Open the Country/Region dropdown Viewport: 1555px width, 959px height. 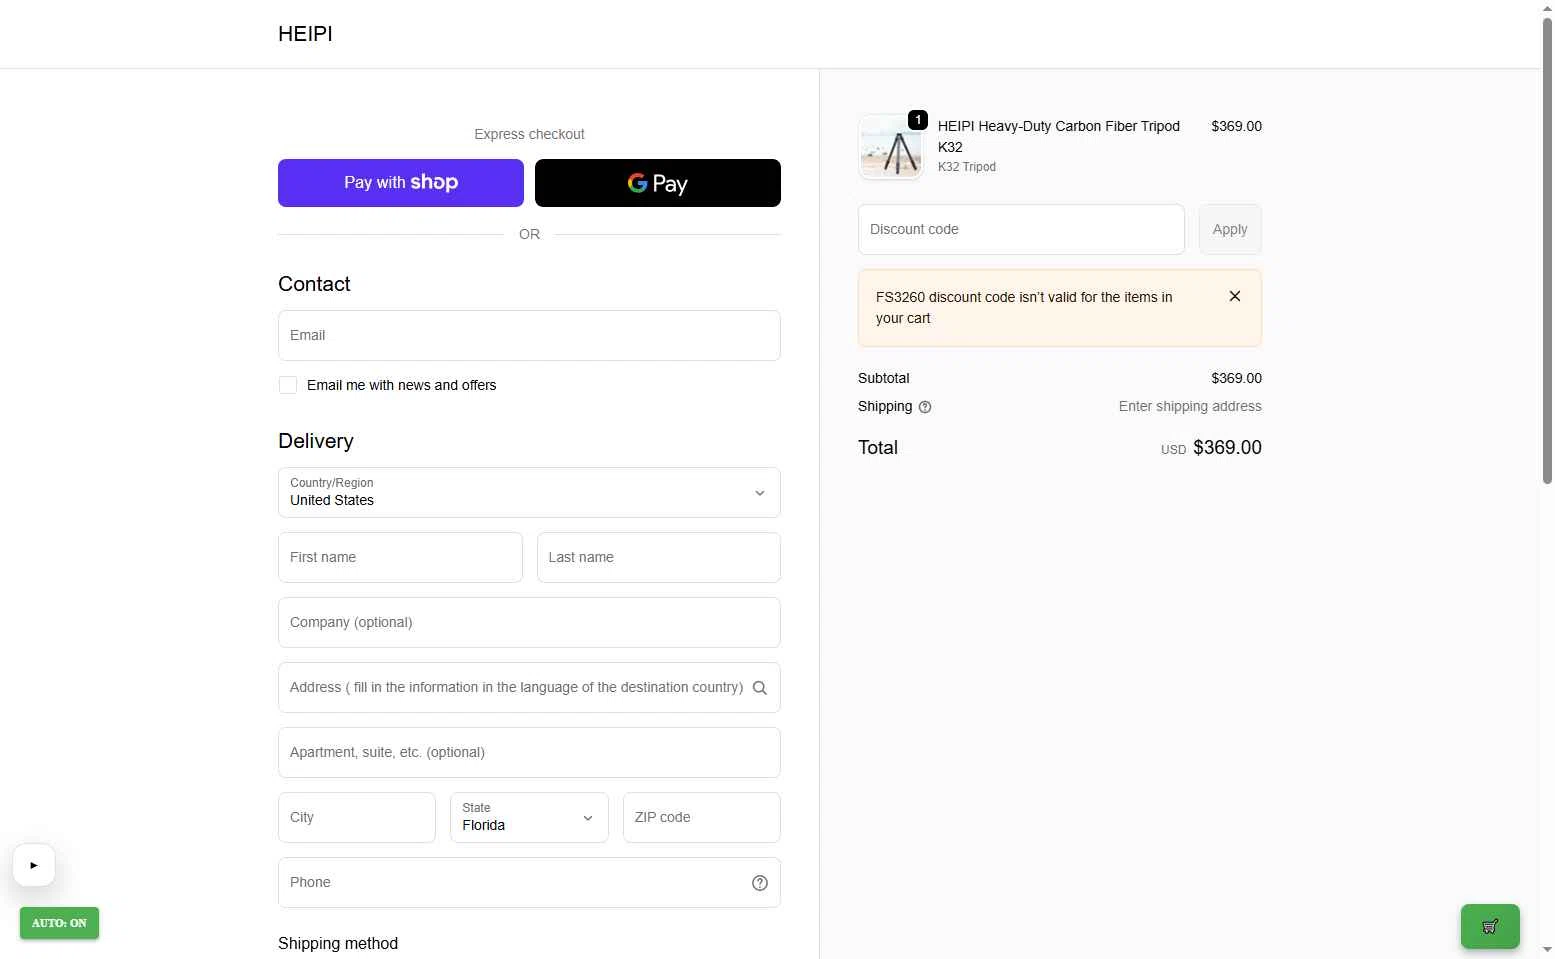(529, 492)
